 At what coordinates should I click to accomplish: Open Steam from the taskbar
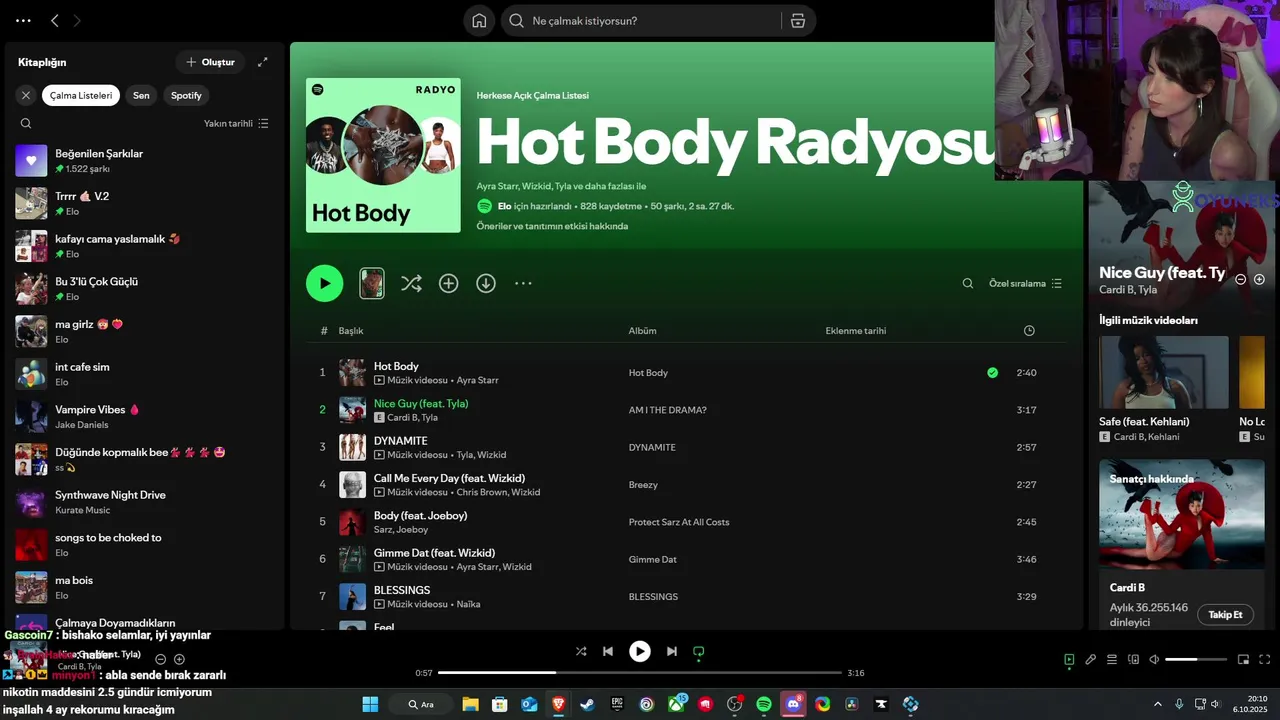[587, 704]
